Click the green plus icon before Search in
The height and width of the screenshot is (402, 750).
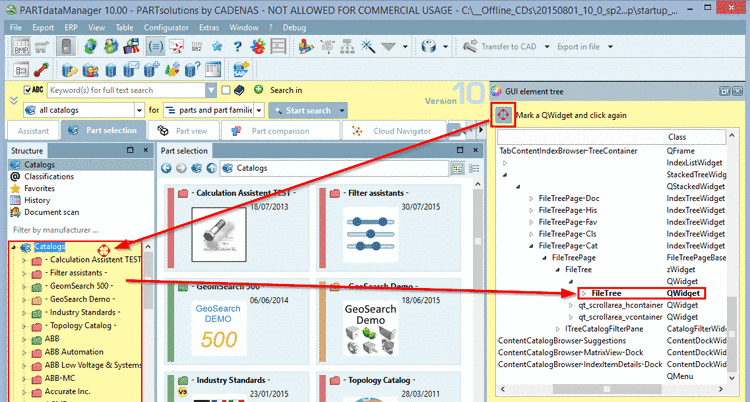click(259, 89)
